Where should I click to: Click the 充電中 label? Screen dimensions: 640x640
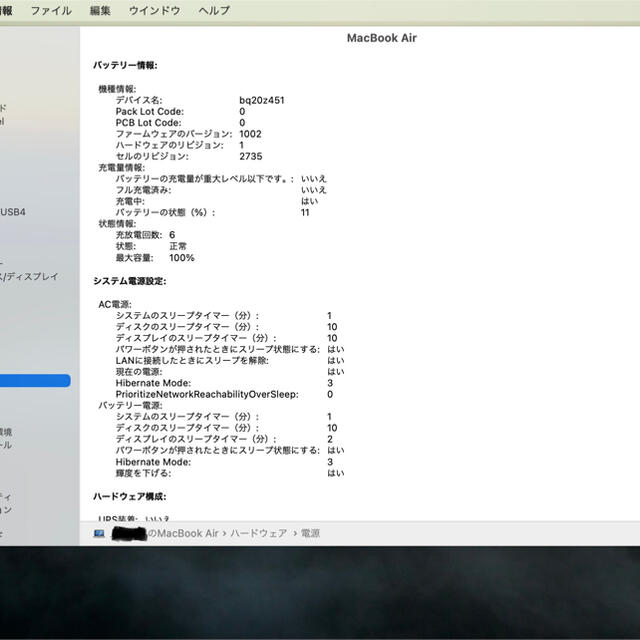point(130,201)
